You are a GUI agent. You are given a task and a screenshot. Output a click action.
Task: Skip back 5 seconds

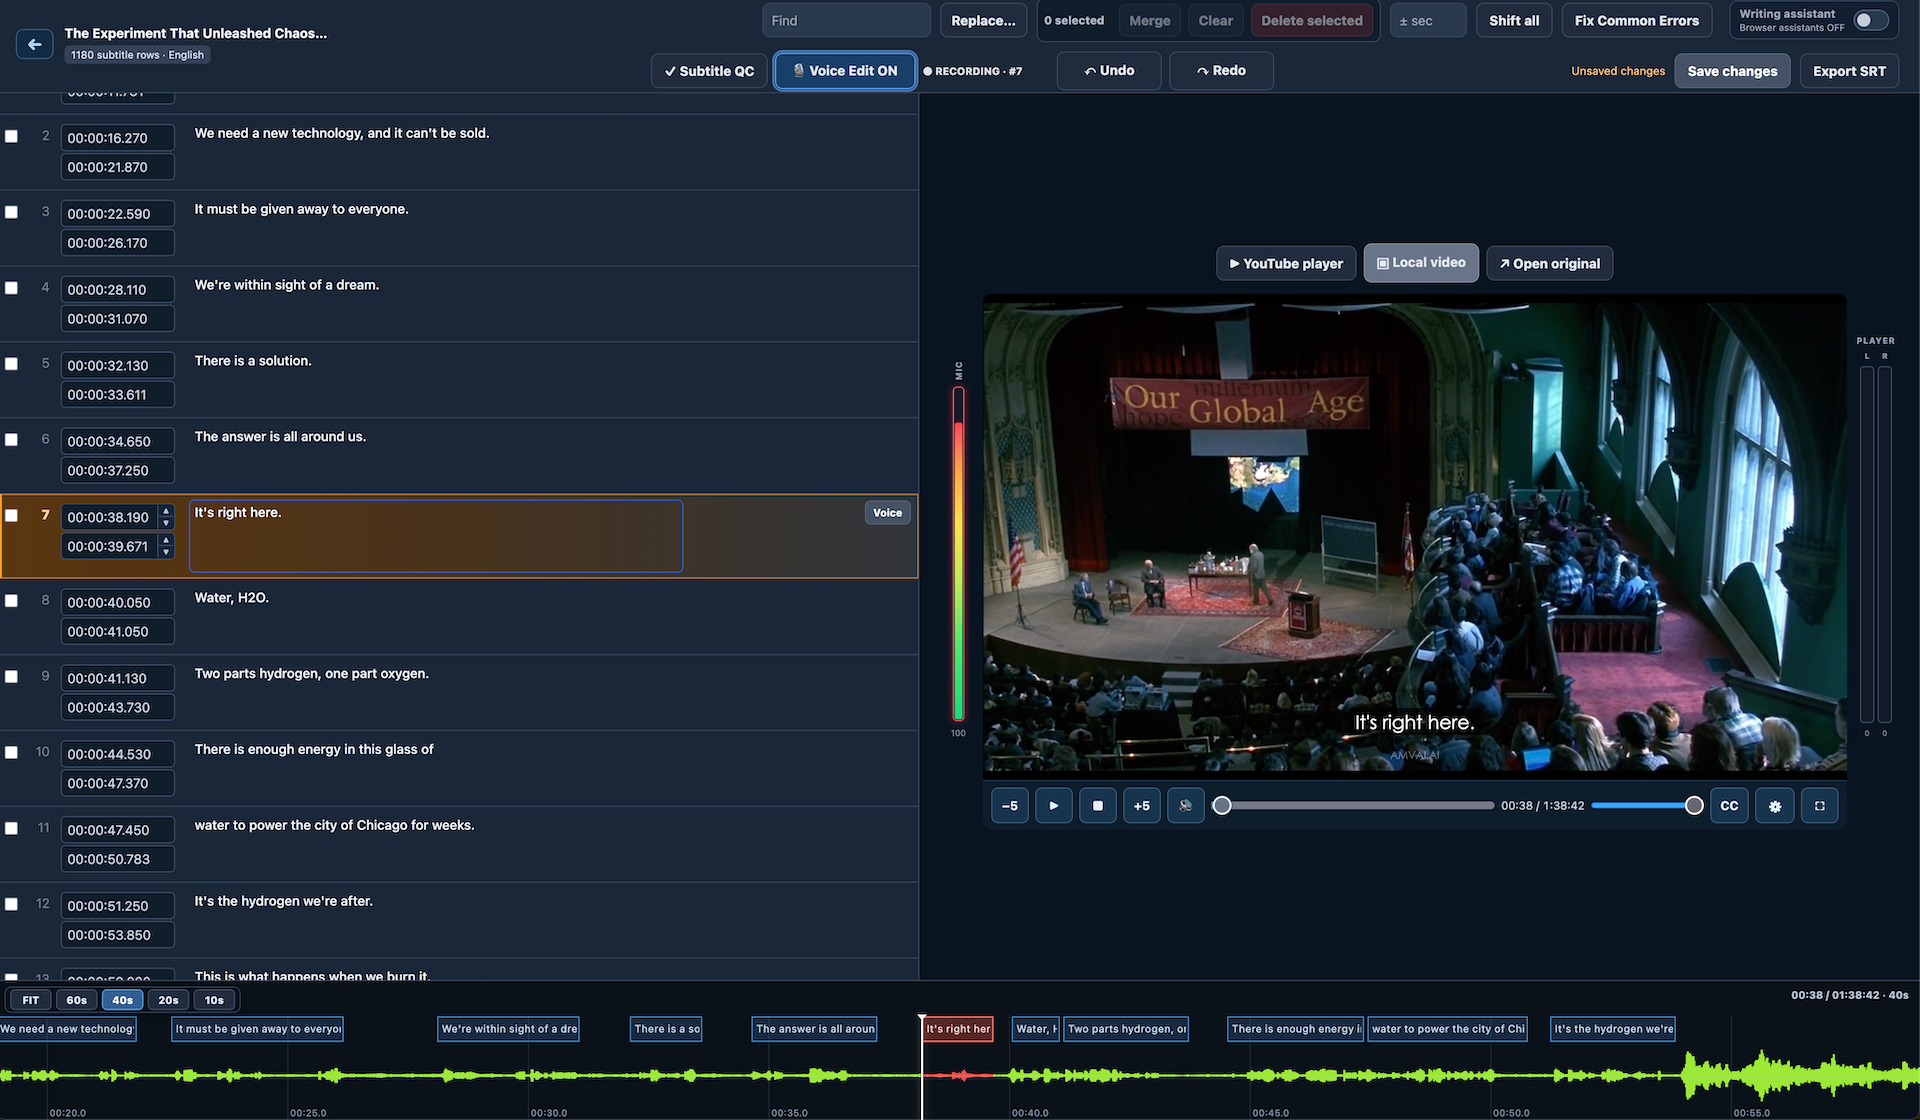[x=1009, y=806]
